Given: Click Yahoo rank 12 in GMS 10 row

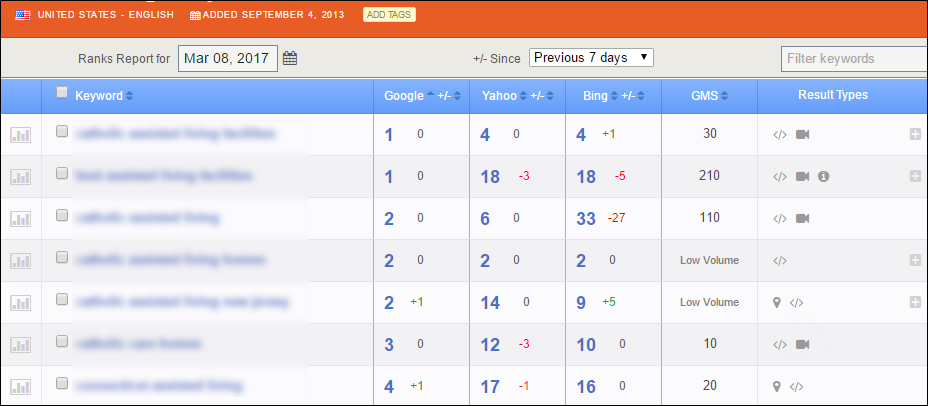Looking at the screenshot, I should click(490, 345).
